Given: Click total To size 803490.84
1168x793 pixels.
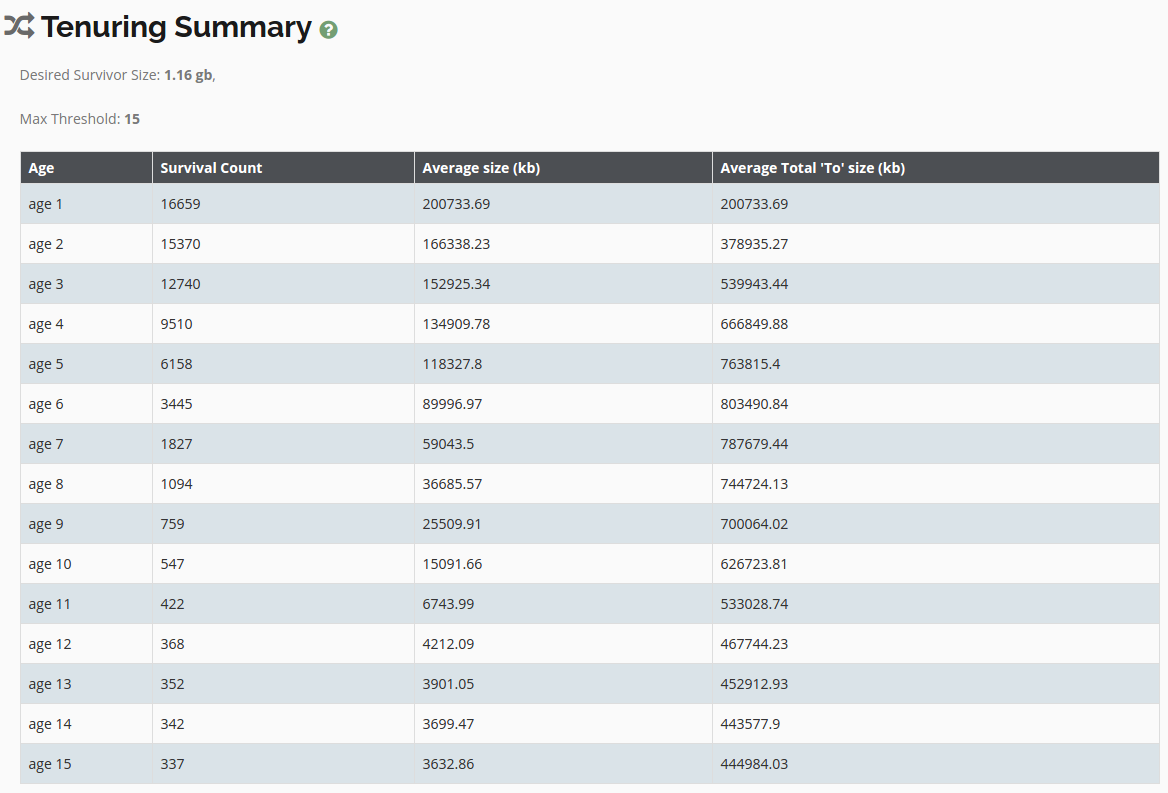Looking at the screenshot, I should tap(754, 404).
